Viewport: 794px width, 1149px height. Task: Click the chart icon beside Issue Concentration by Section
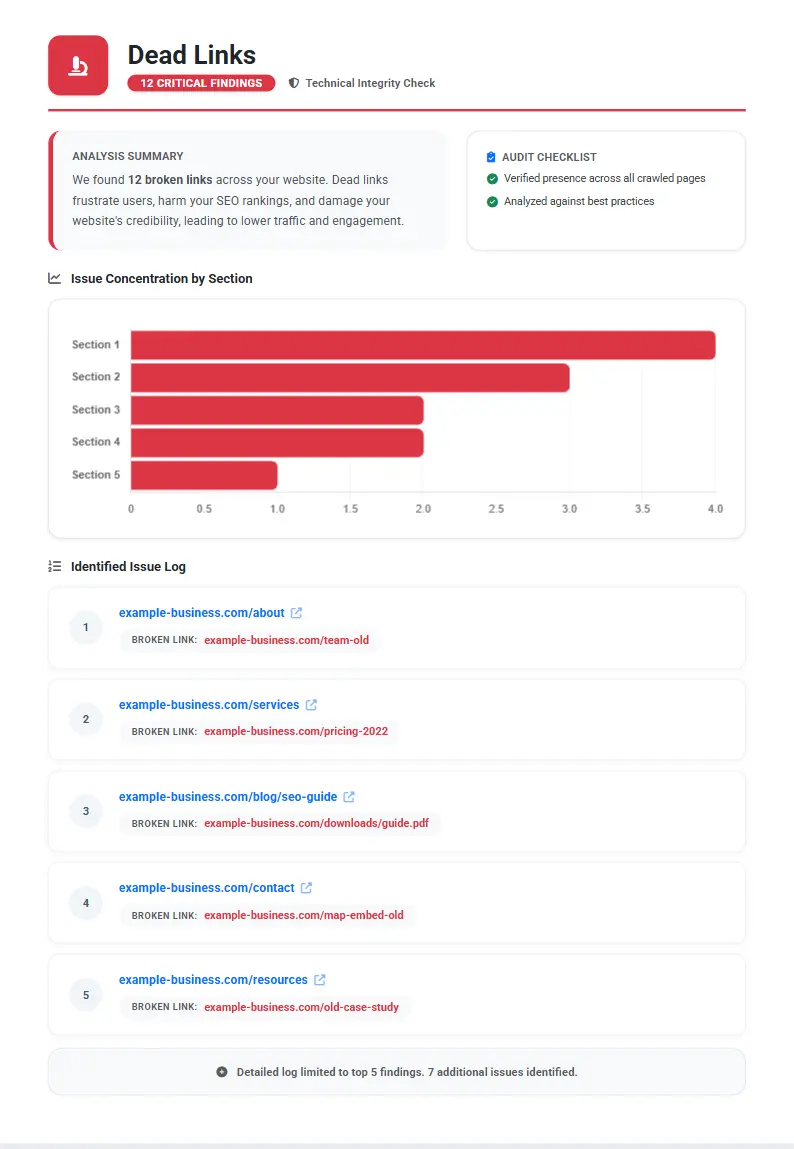tap(55, 279)
